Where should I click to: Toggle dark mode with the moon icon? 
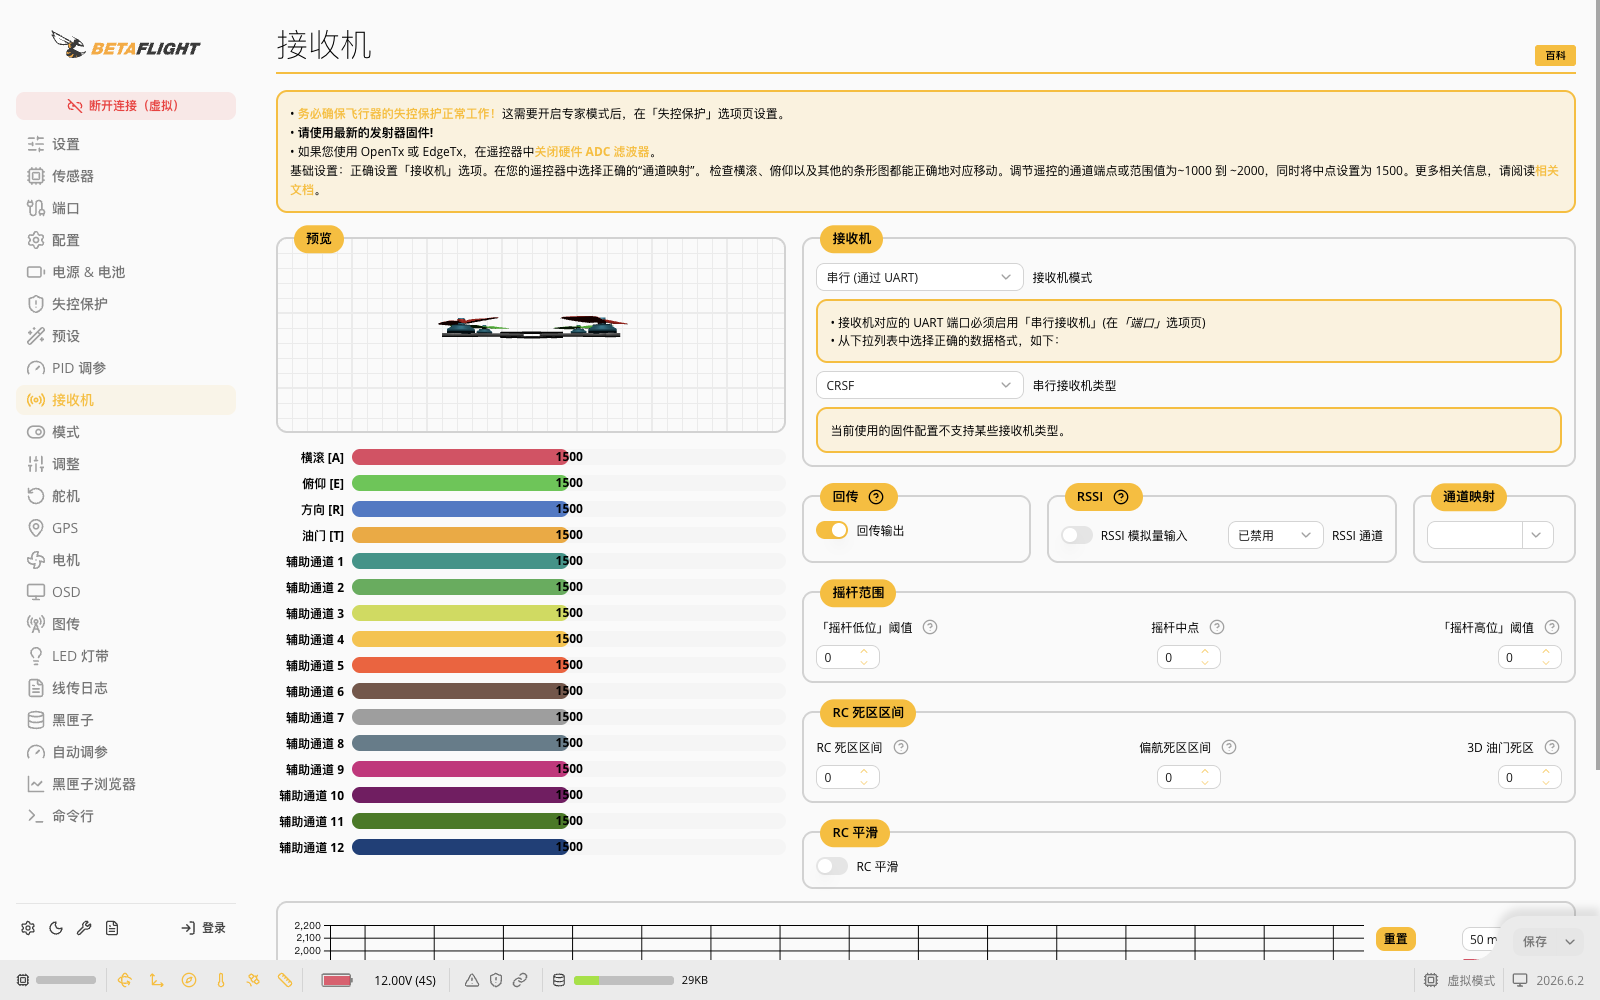coord(56,928)
